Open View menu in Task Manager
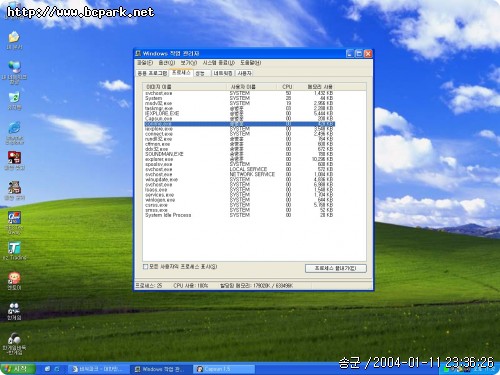 click(x=189, y=63)
